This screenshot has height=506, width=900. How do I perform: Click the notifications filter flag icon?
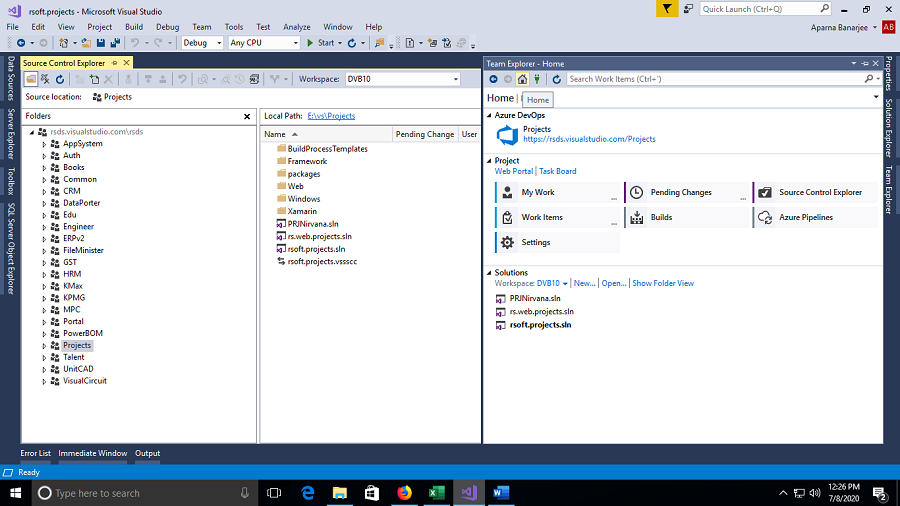pyautogui.click(x=667, y=9)
